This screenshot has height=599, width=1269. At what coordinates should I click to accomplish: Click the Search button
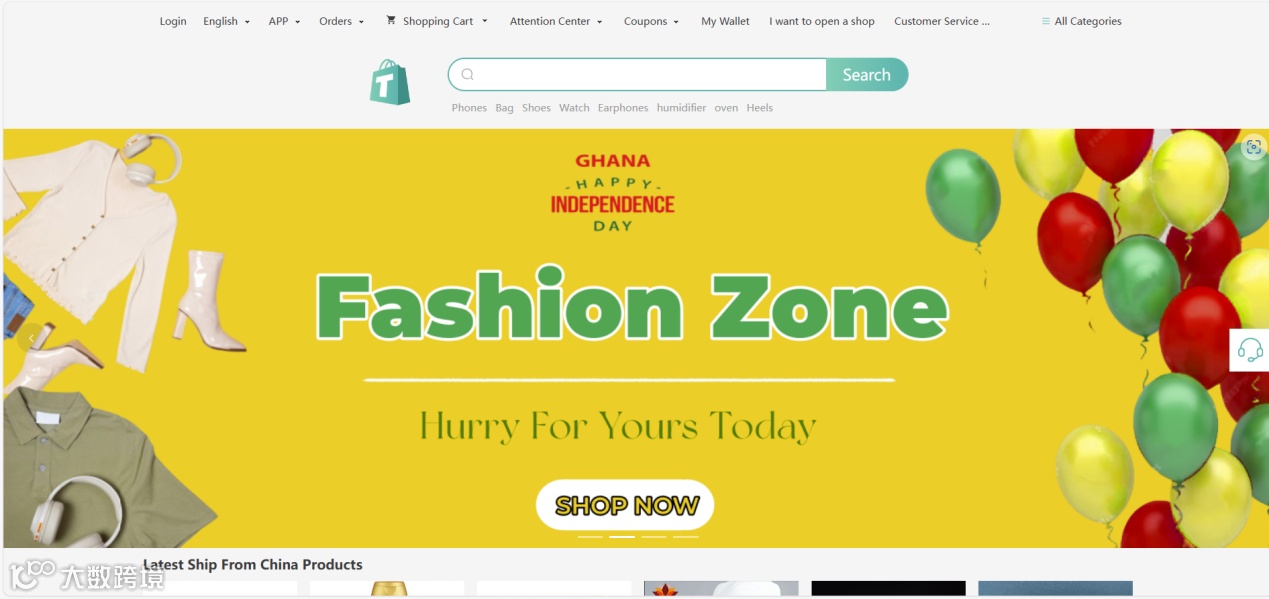click(866, 74)
